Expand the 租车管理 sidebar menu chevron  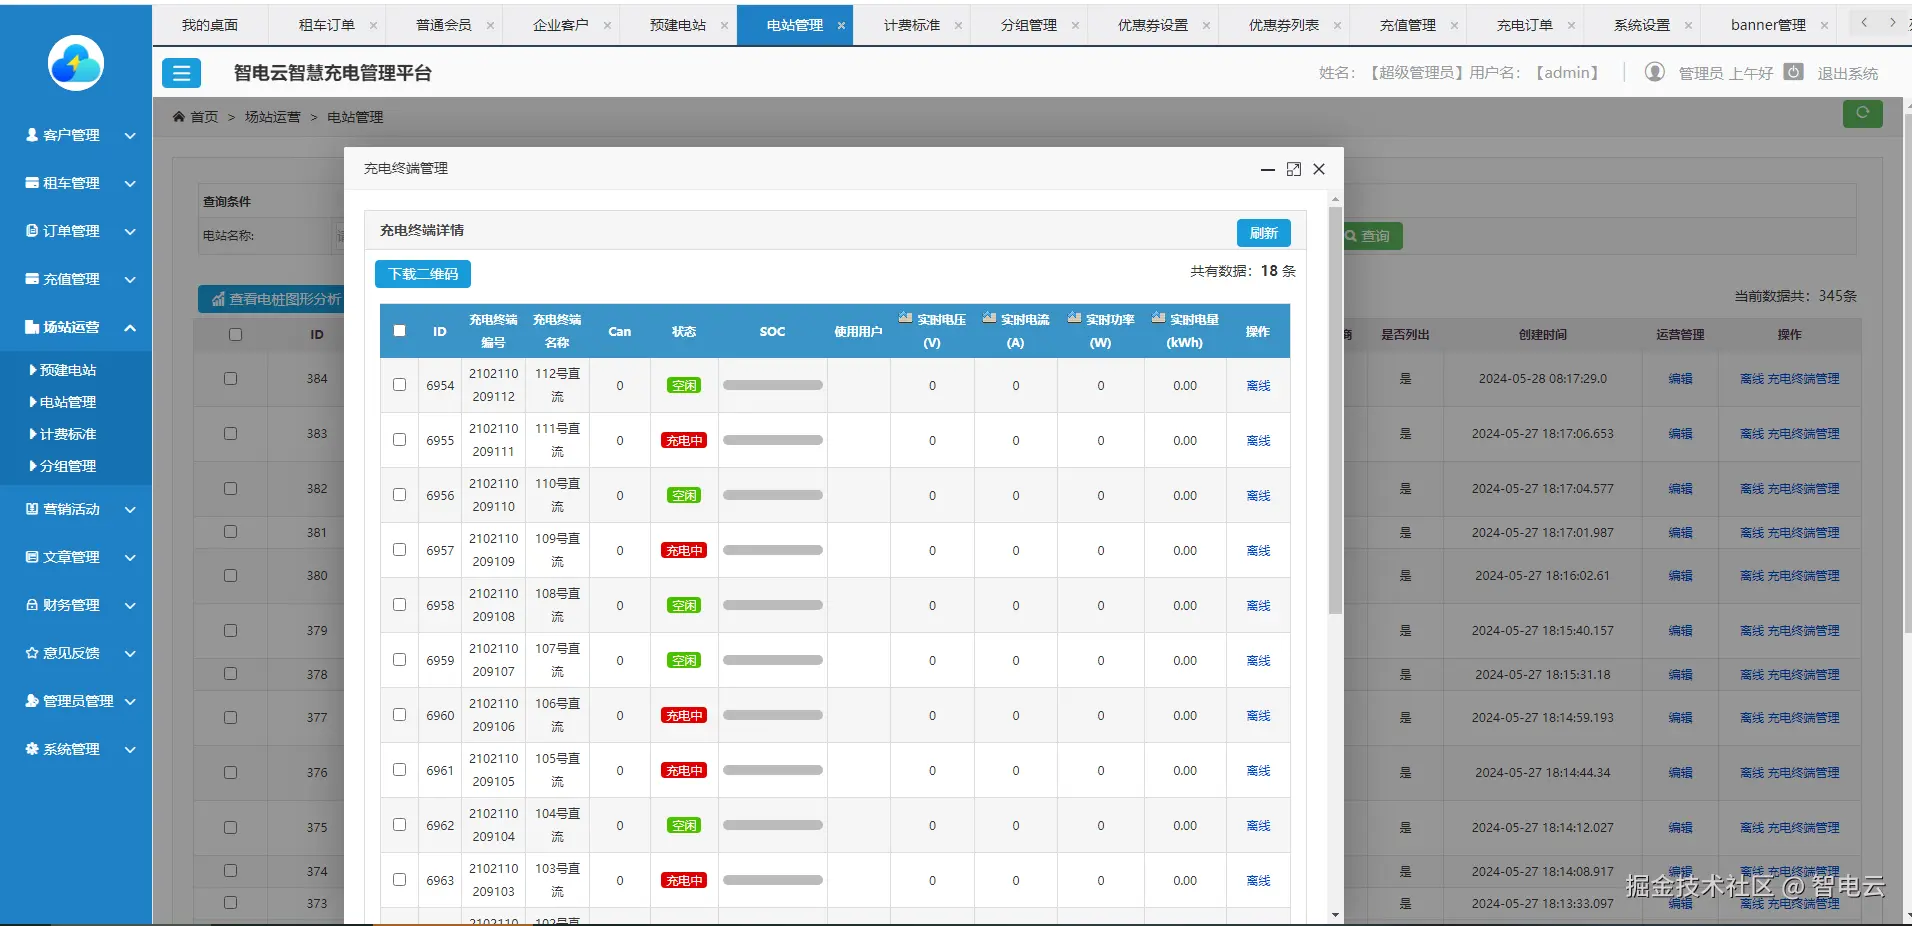(130, 183)
